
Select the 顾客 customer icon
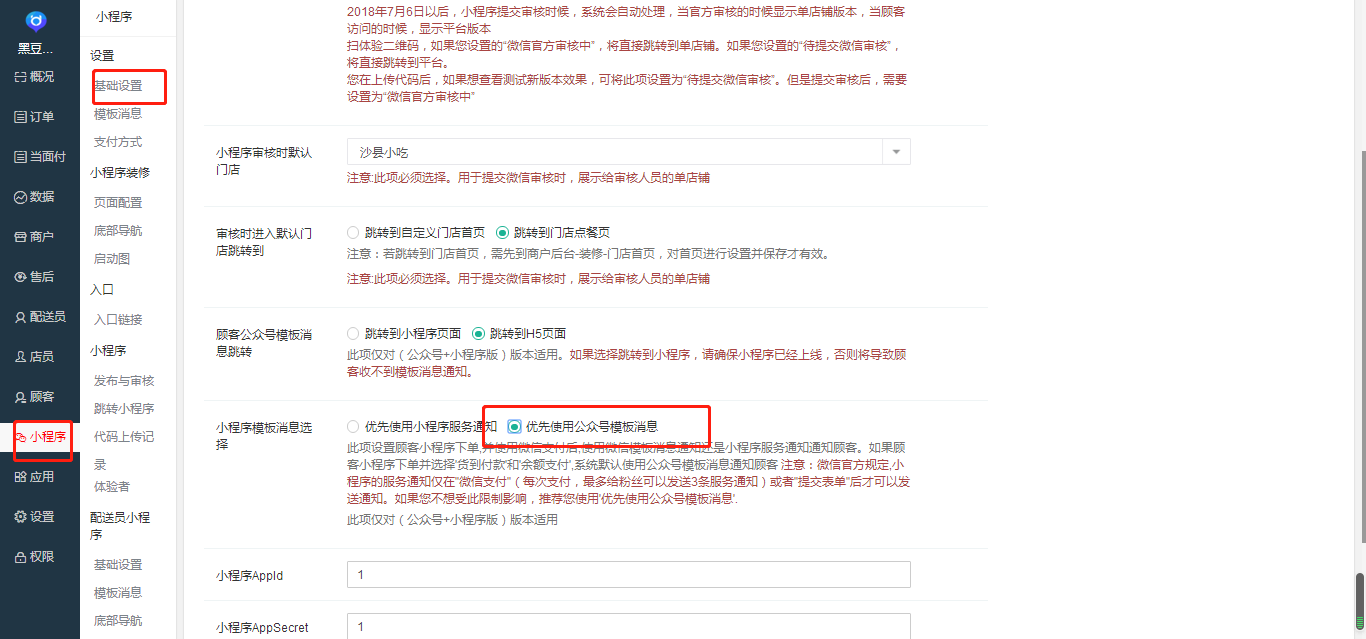[20, 397]
